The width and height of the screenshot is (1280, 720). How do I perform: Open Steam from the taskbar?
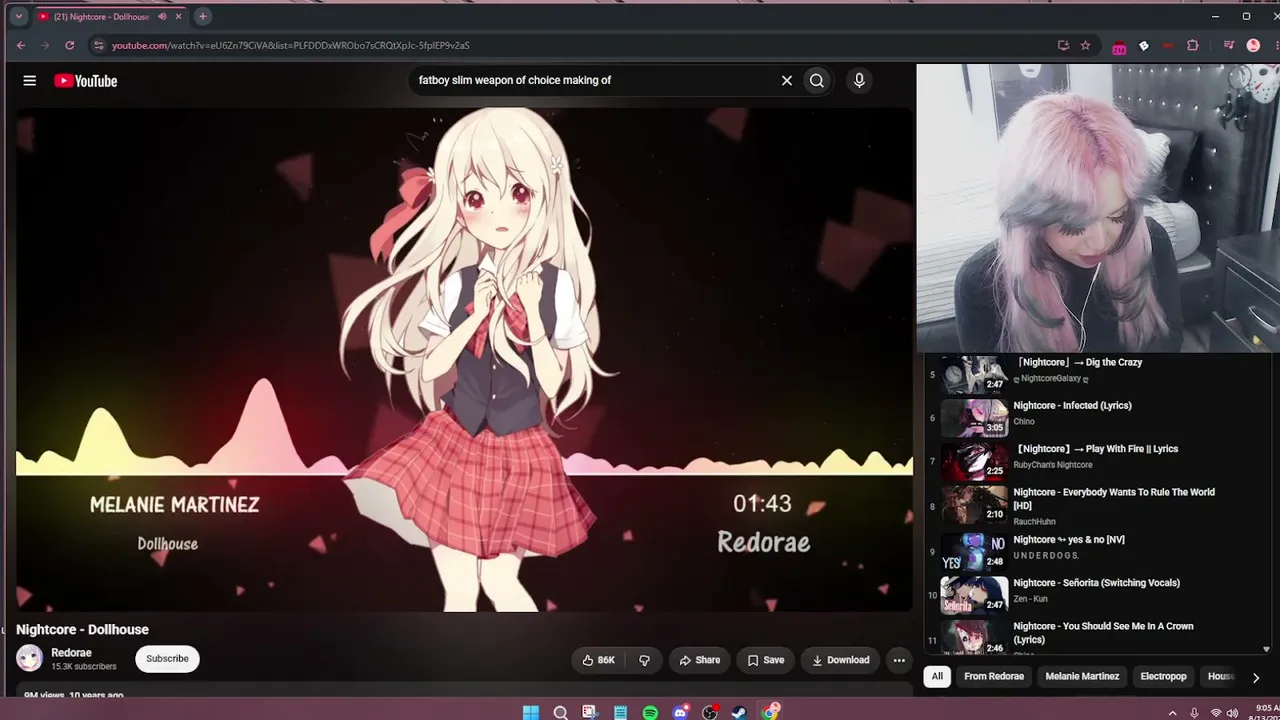click(x=740, y=712)
